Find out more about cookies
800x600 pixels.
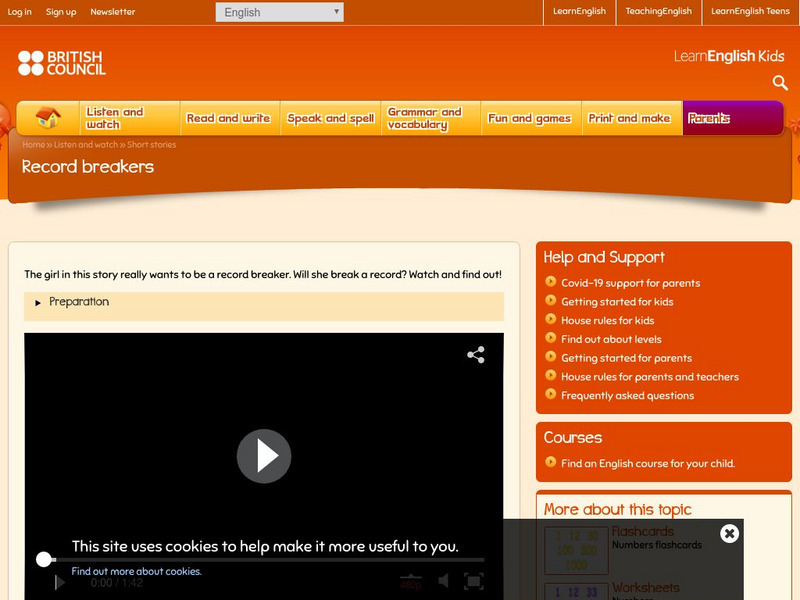click(x=135, y=571)
